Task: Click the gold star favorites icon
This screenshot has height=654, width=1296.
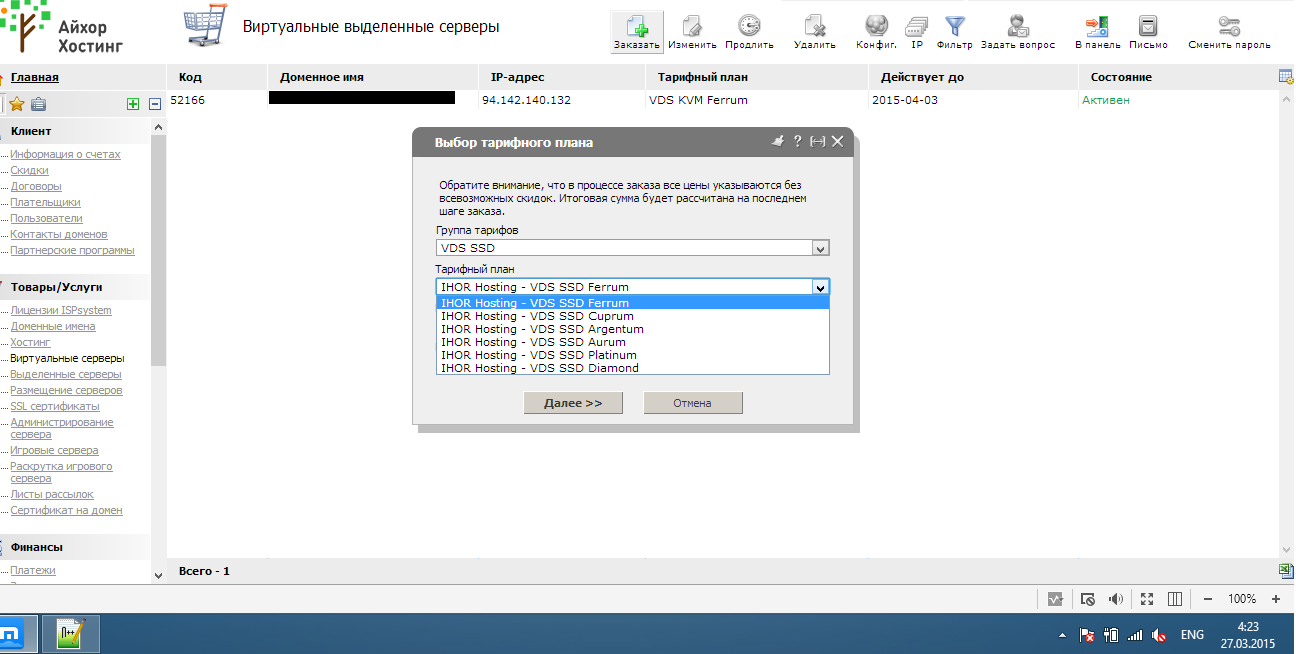Action: [x=17, y=104]
